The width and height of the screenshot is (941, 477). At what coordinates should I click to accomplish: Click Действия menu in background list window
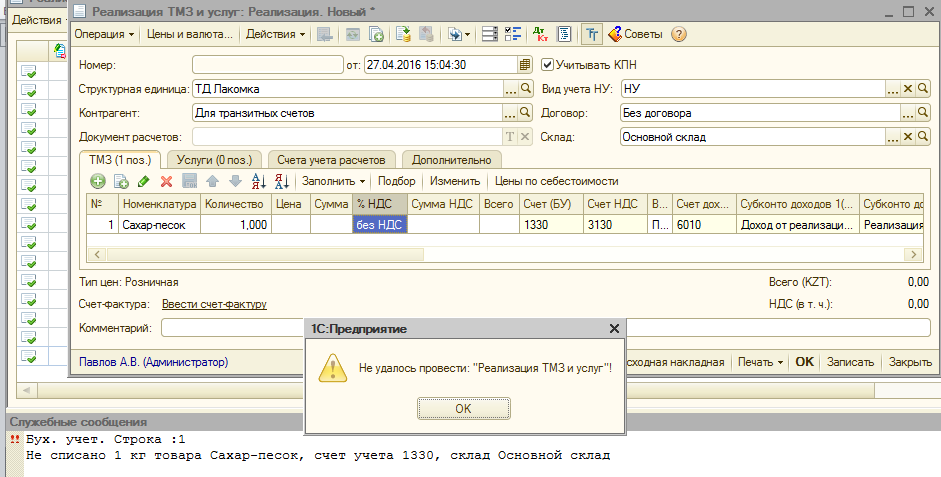click(x=38, y=20)
